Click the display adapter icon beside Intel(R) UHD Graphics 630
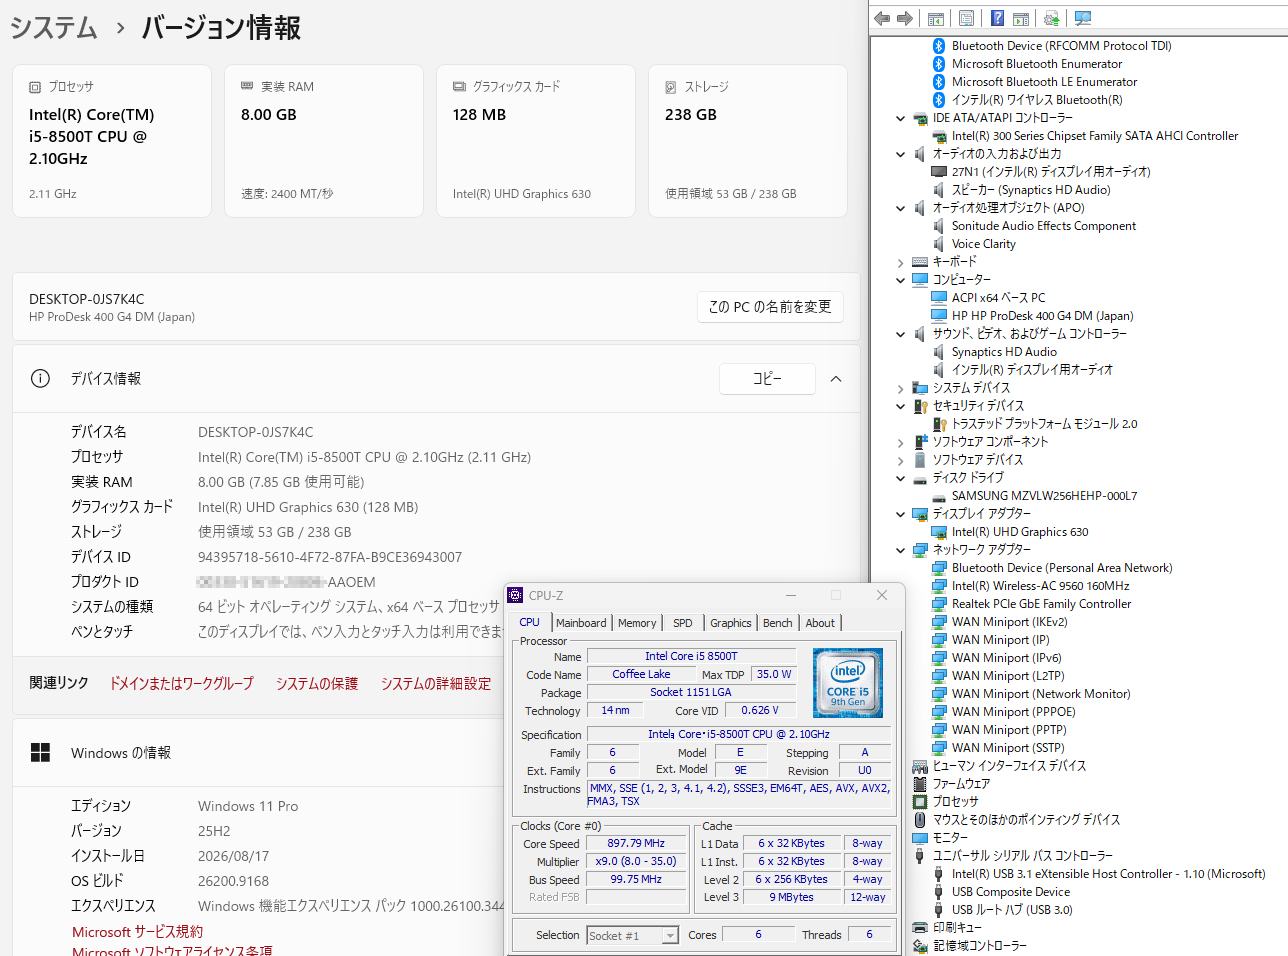 (939, 532)
